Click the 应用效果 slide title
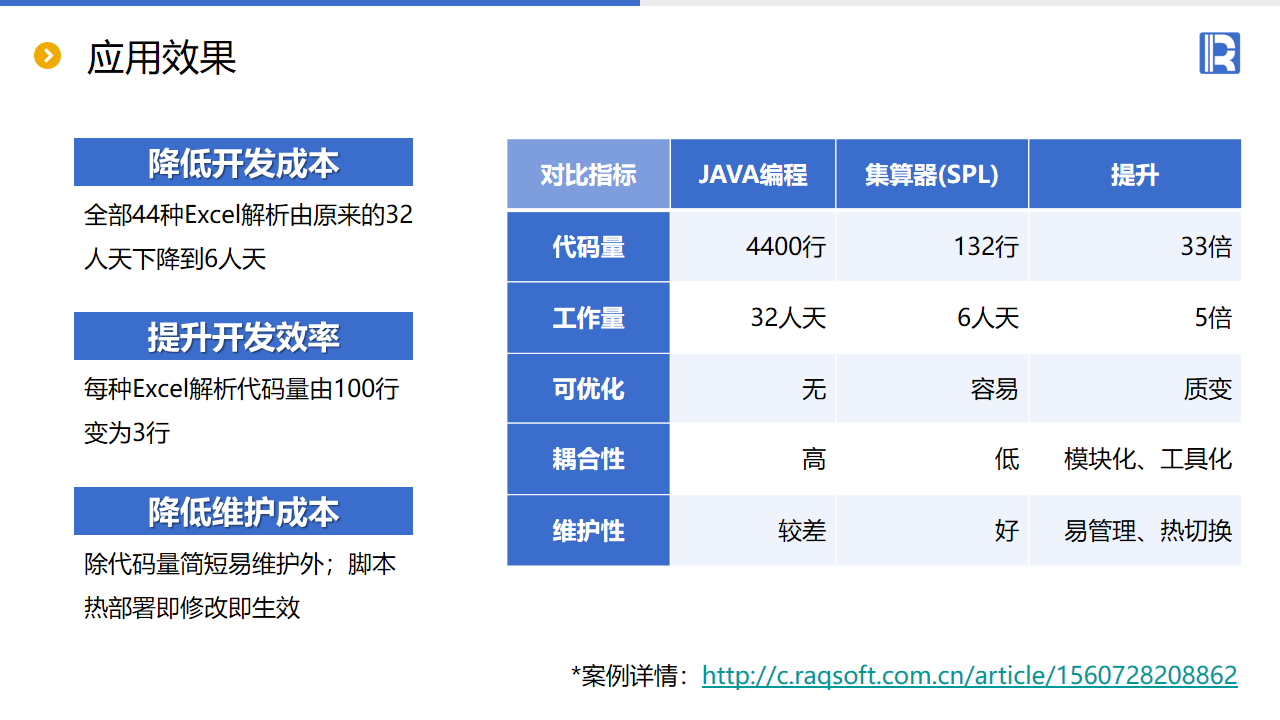The width and height of the screenshot is (1280, 720). click(162, 57)
